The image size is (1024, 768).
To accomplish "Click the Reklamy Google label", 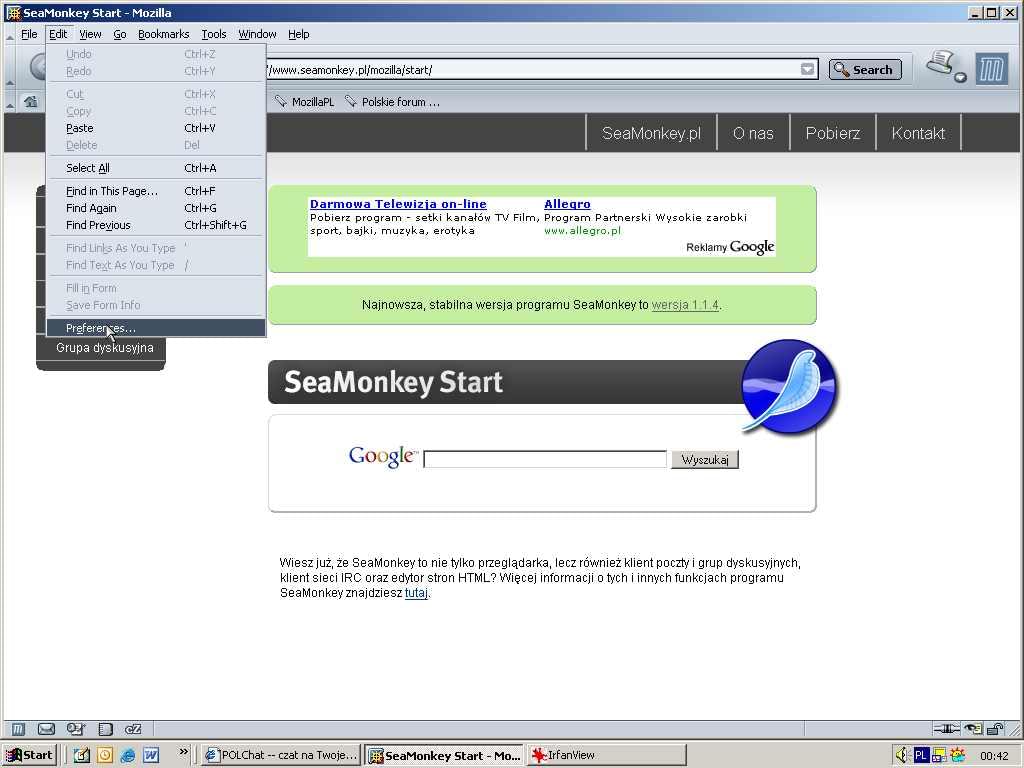I will coord(730,247).
